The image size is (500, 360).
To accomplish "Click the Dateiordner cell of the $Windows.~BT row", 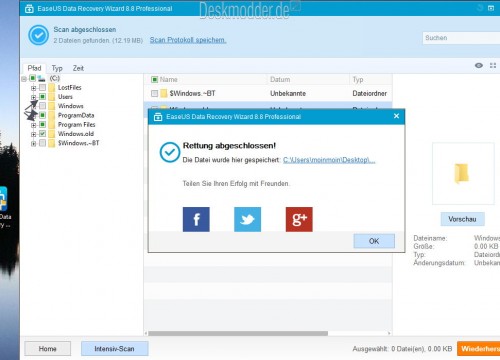I will pos(370,93).
